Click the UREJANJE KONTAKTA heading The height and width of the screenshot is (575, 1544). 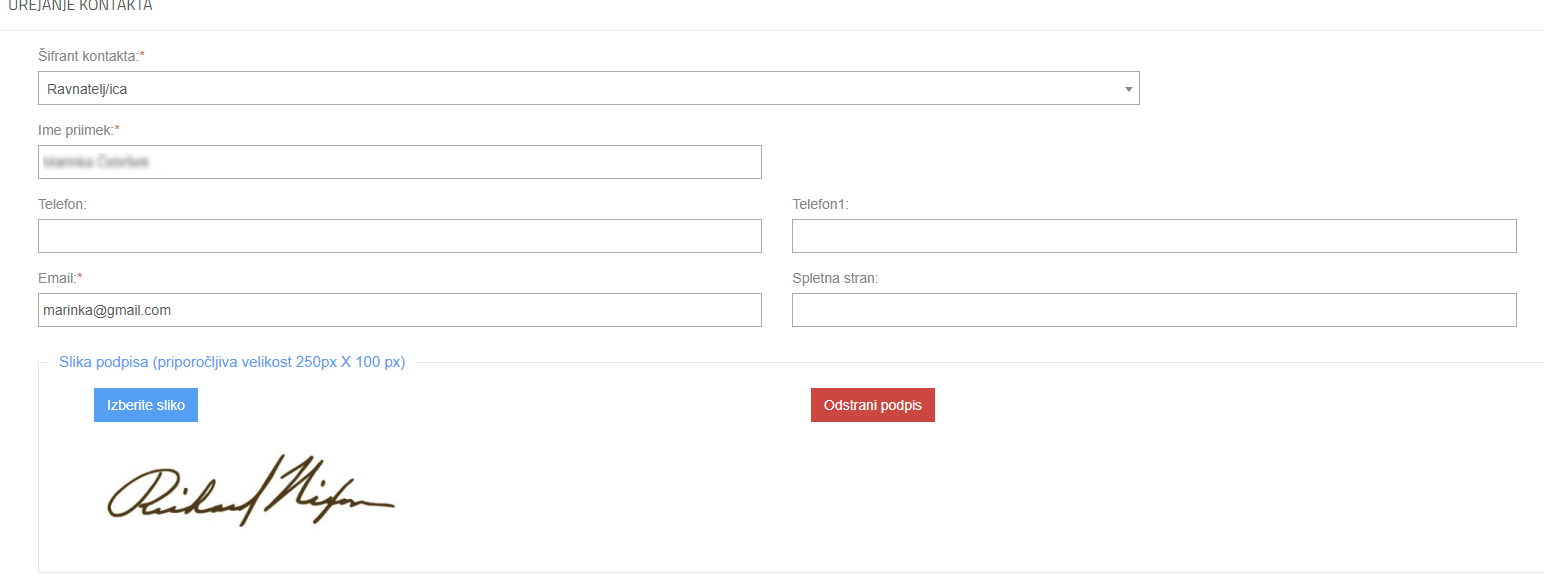[x=80, y=6]
